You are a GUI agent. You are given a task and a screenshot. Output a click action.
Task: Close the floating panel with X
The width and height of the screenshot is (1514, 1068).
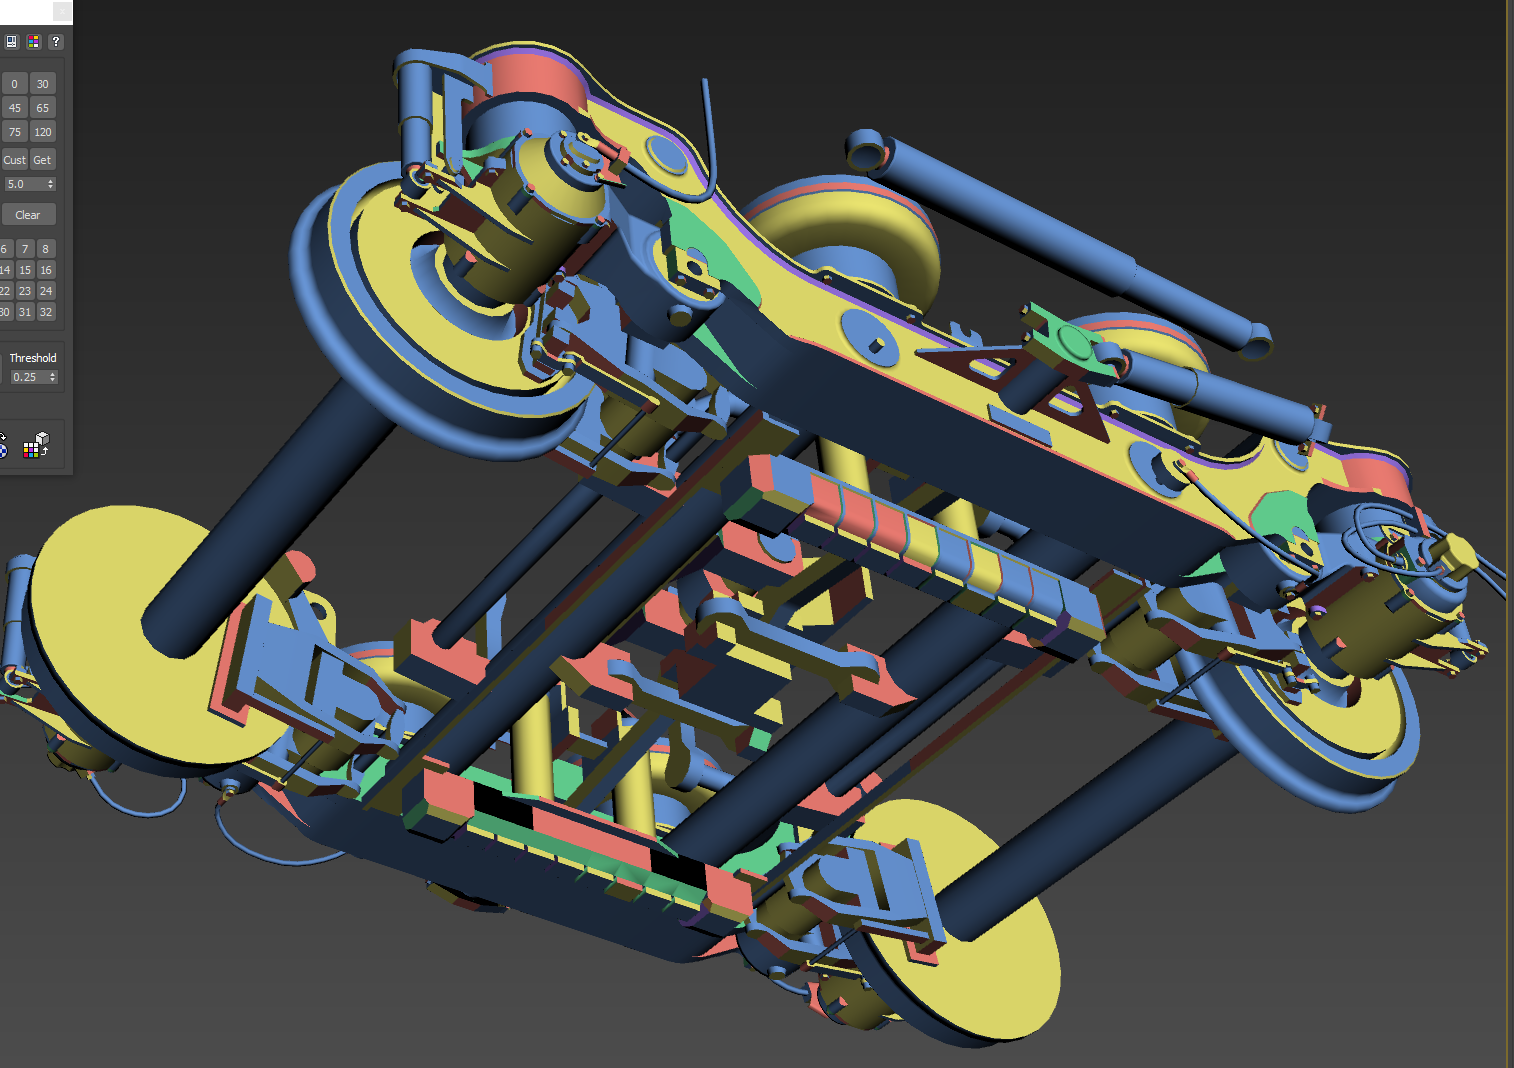tap(62, 11)
